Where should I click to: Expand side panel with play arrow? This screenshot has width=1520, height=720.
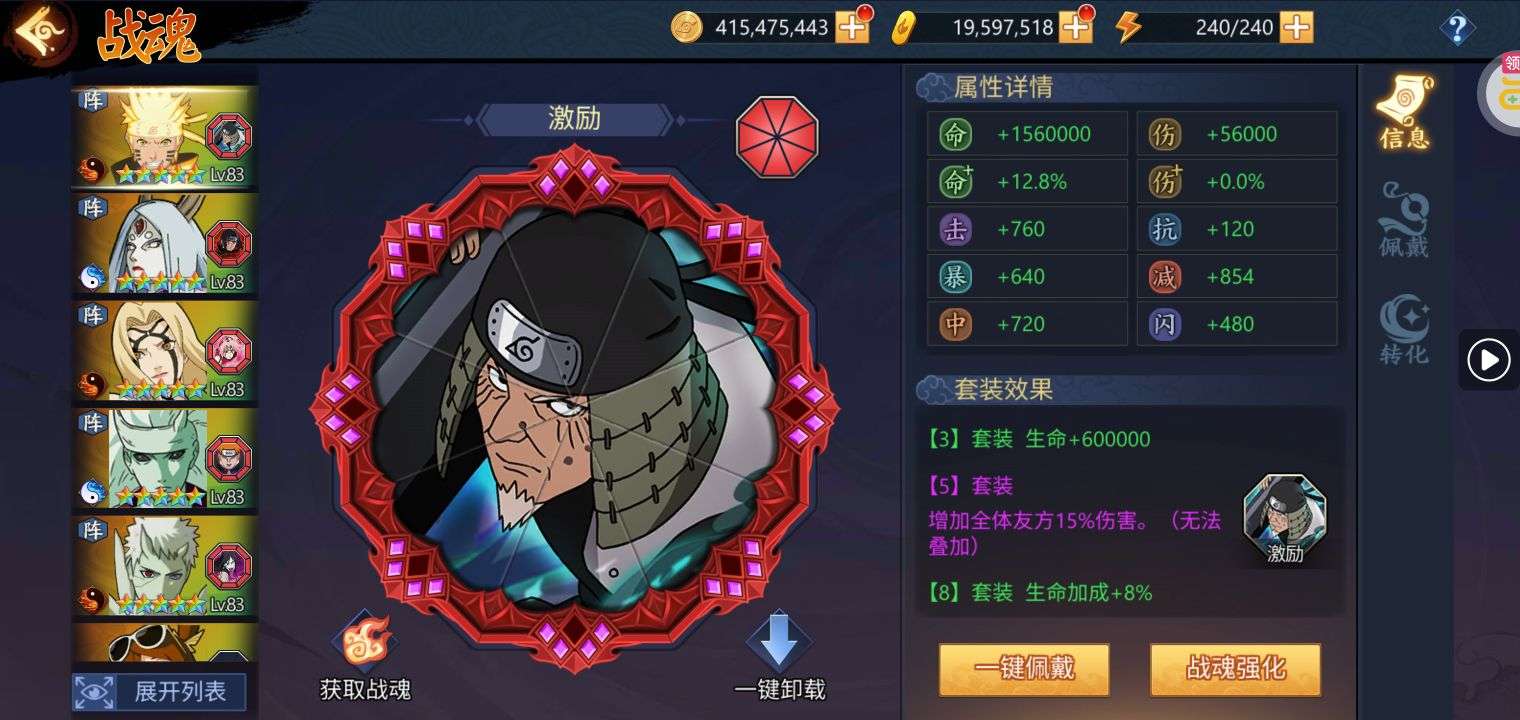point(1488,359)
